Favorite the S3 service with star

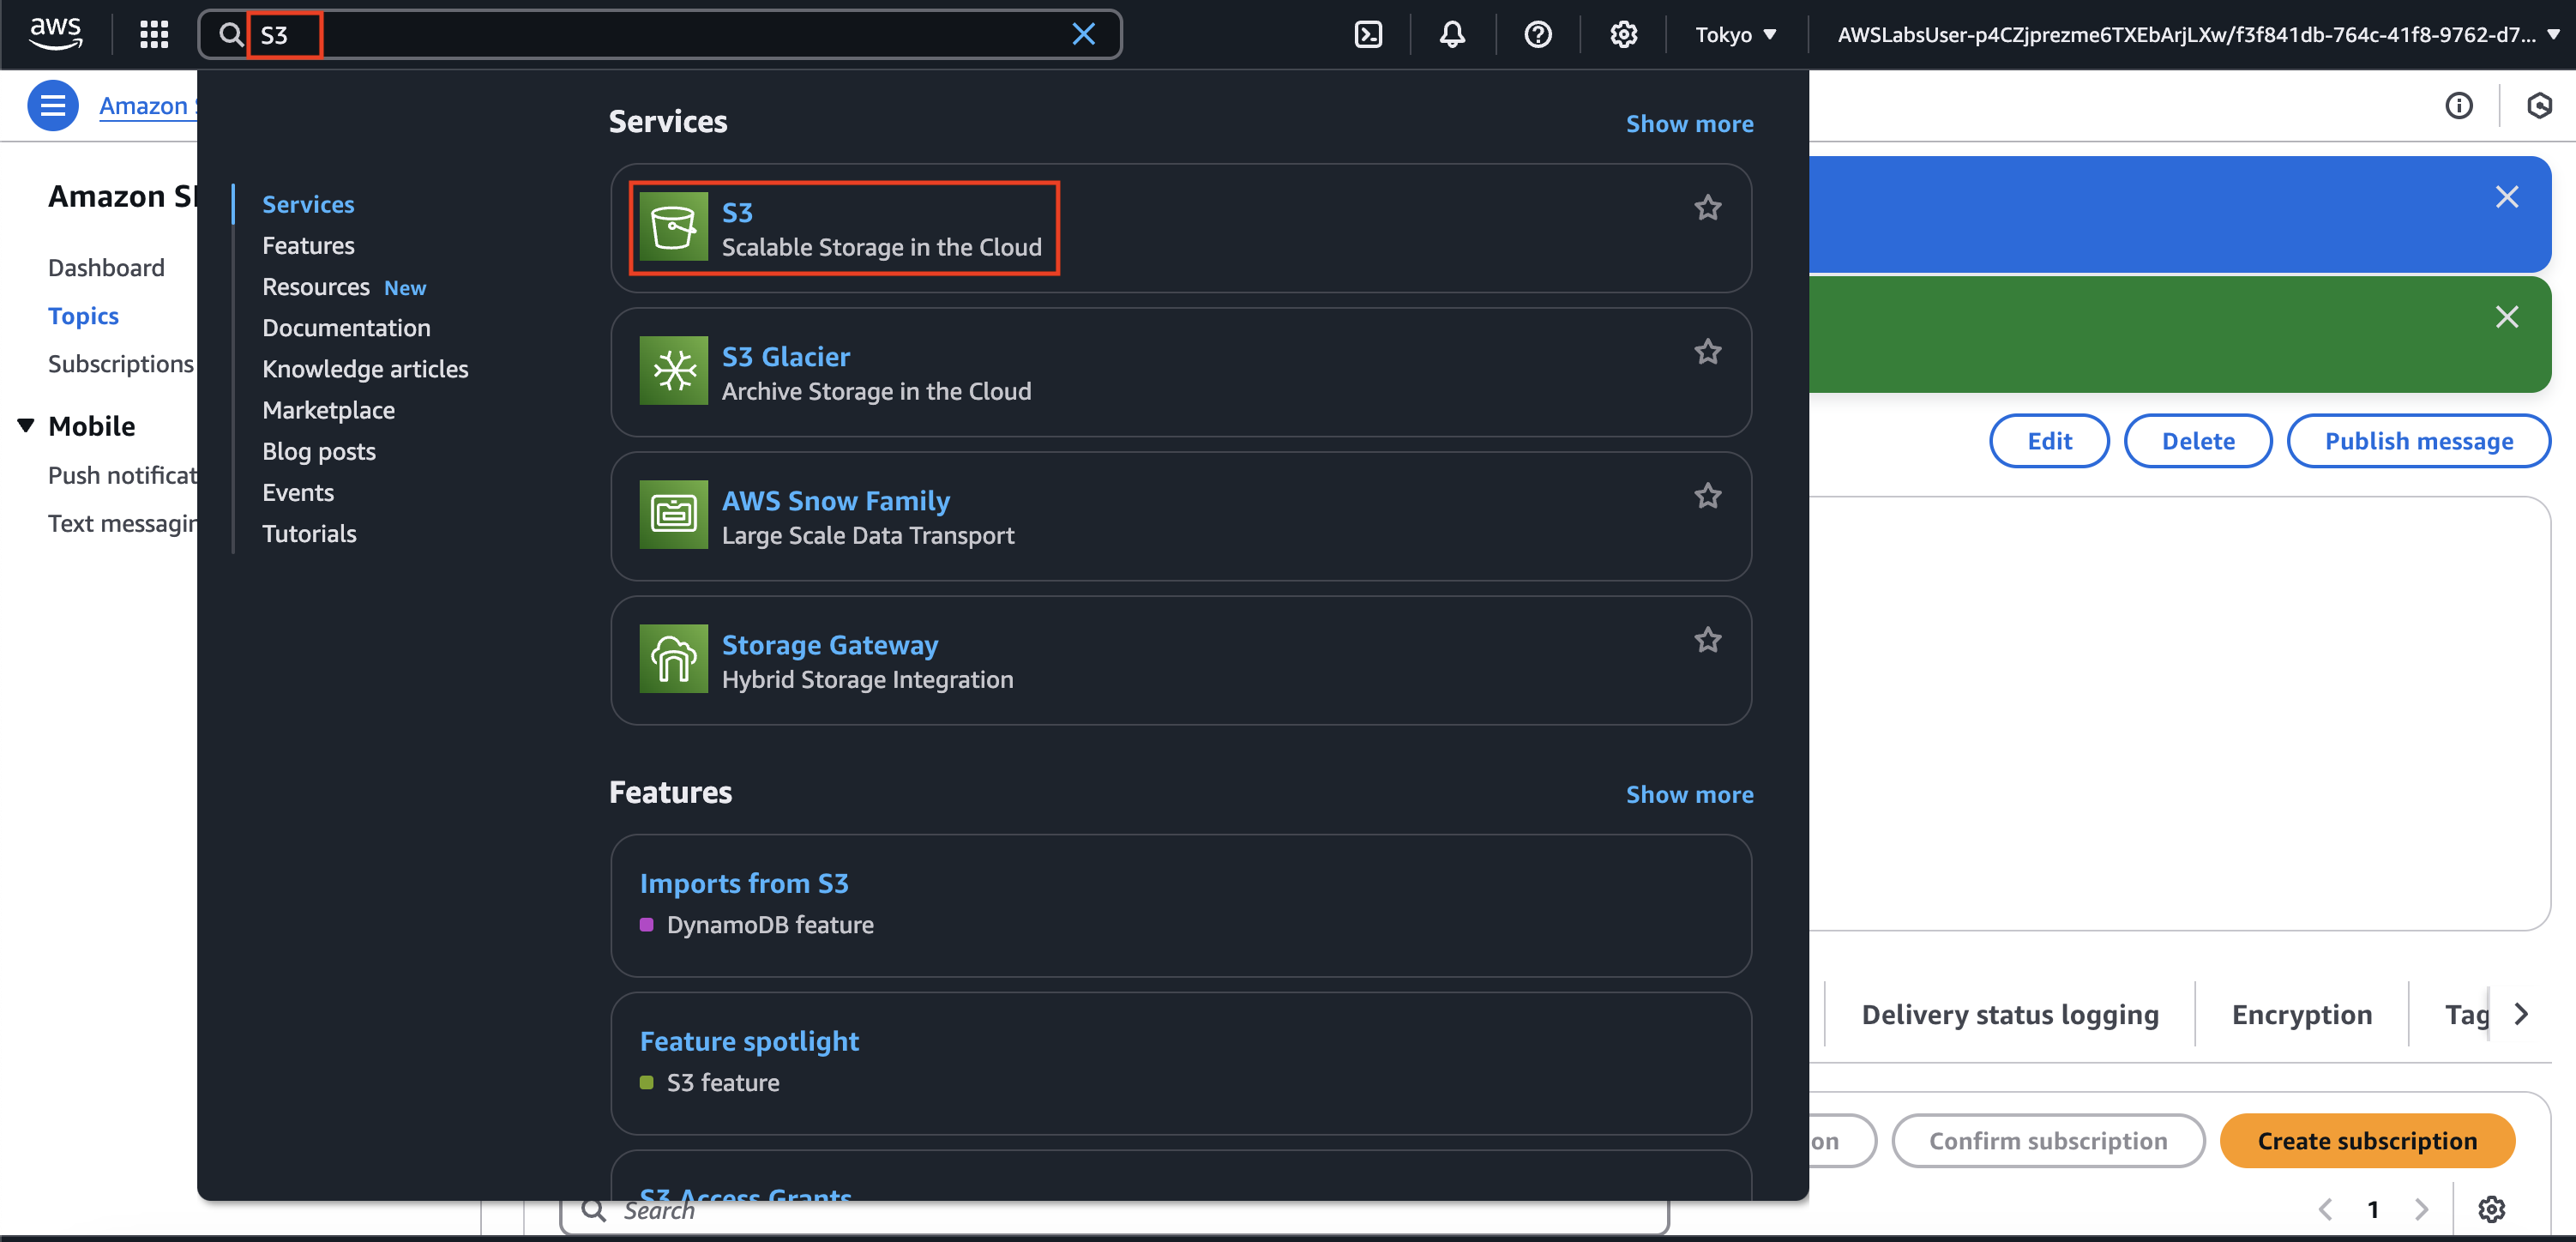(1707, 208)
